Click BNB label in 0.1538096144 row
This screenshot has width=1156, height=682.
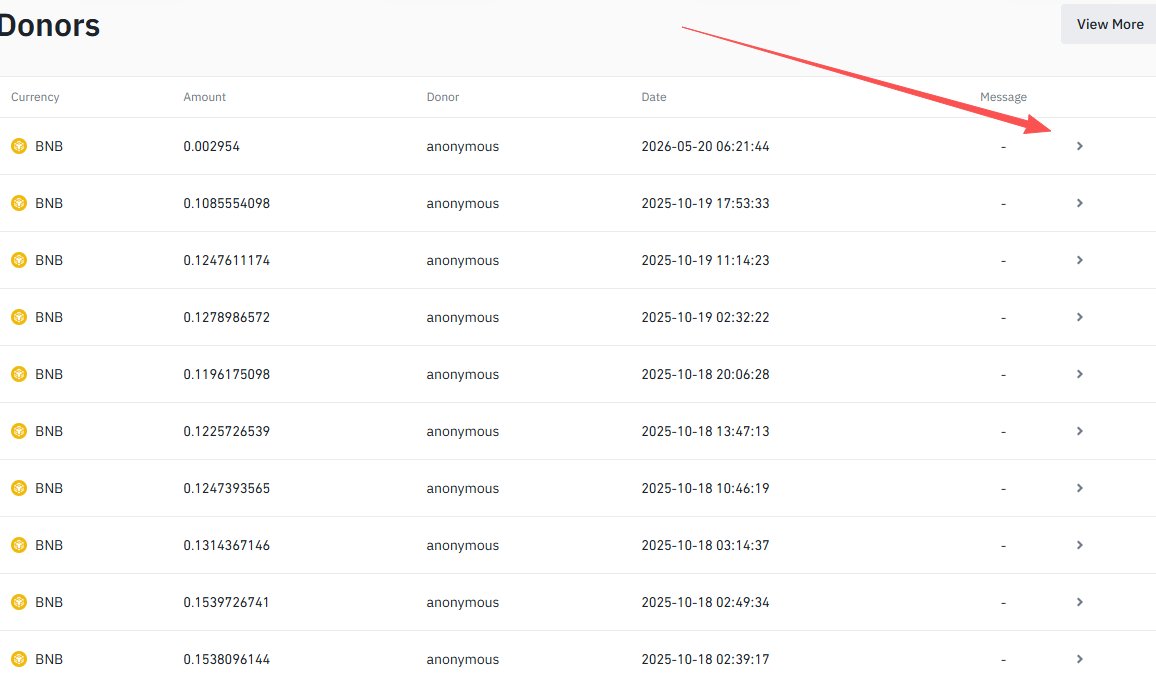tap(49, 659)
